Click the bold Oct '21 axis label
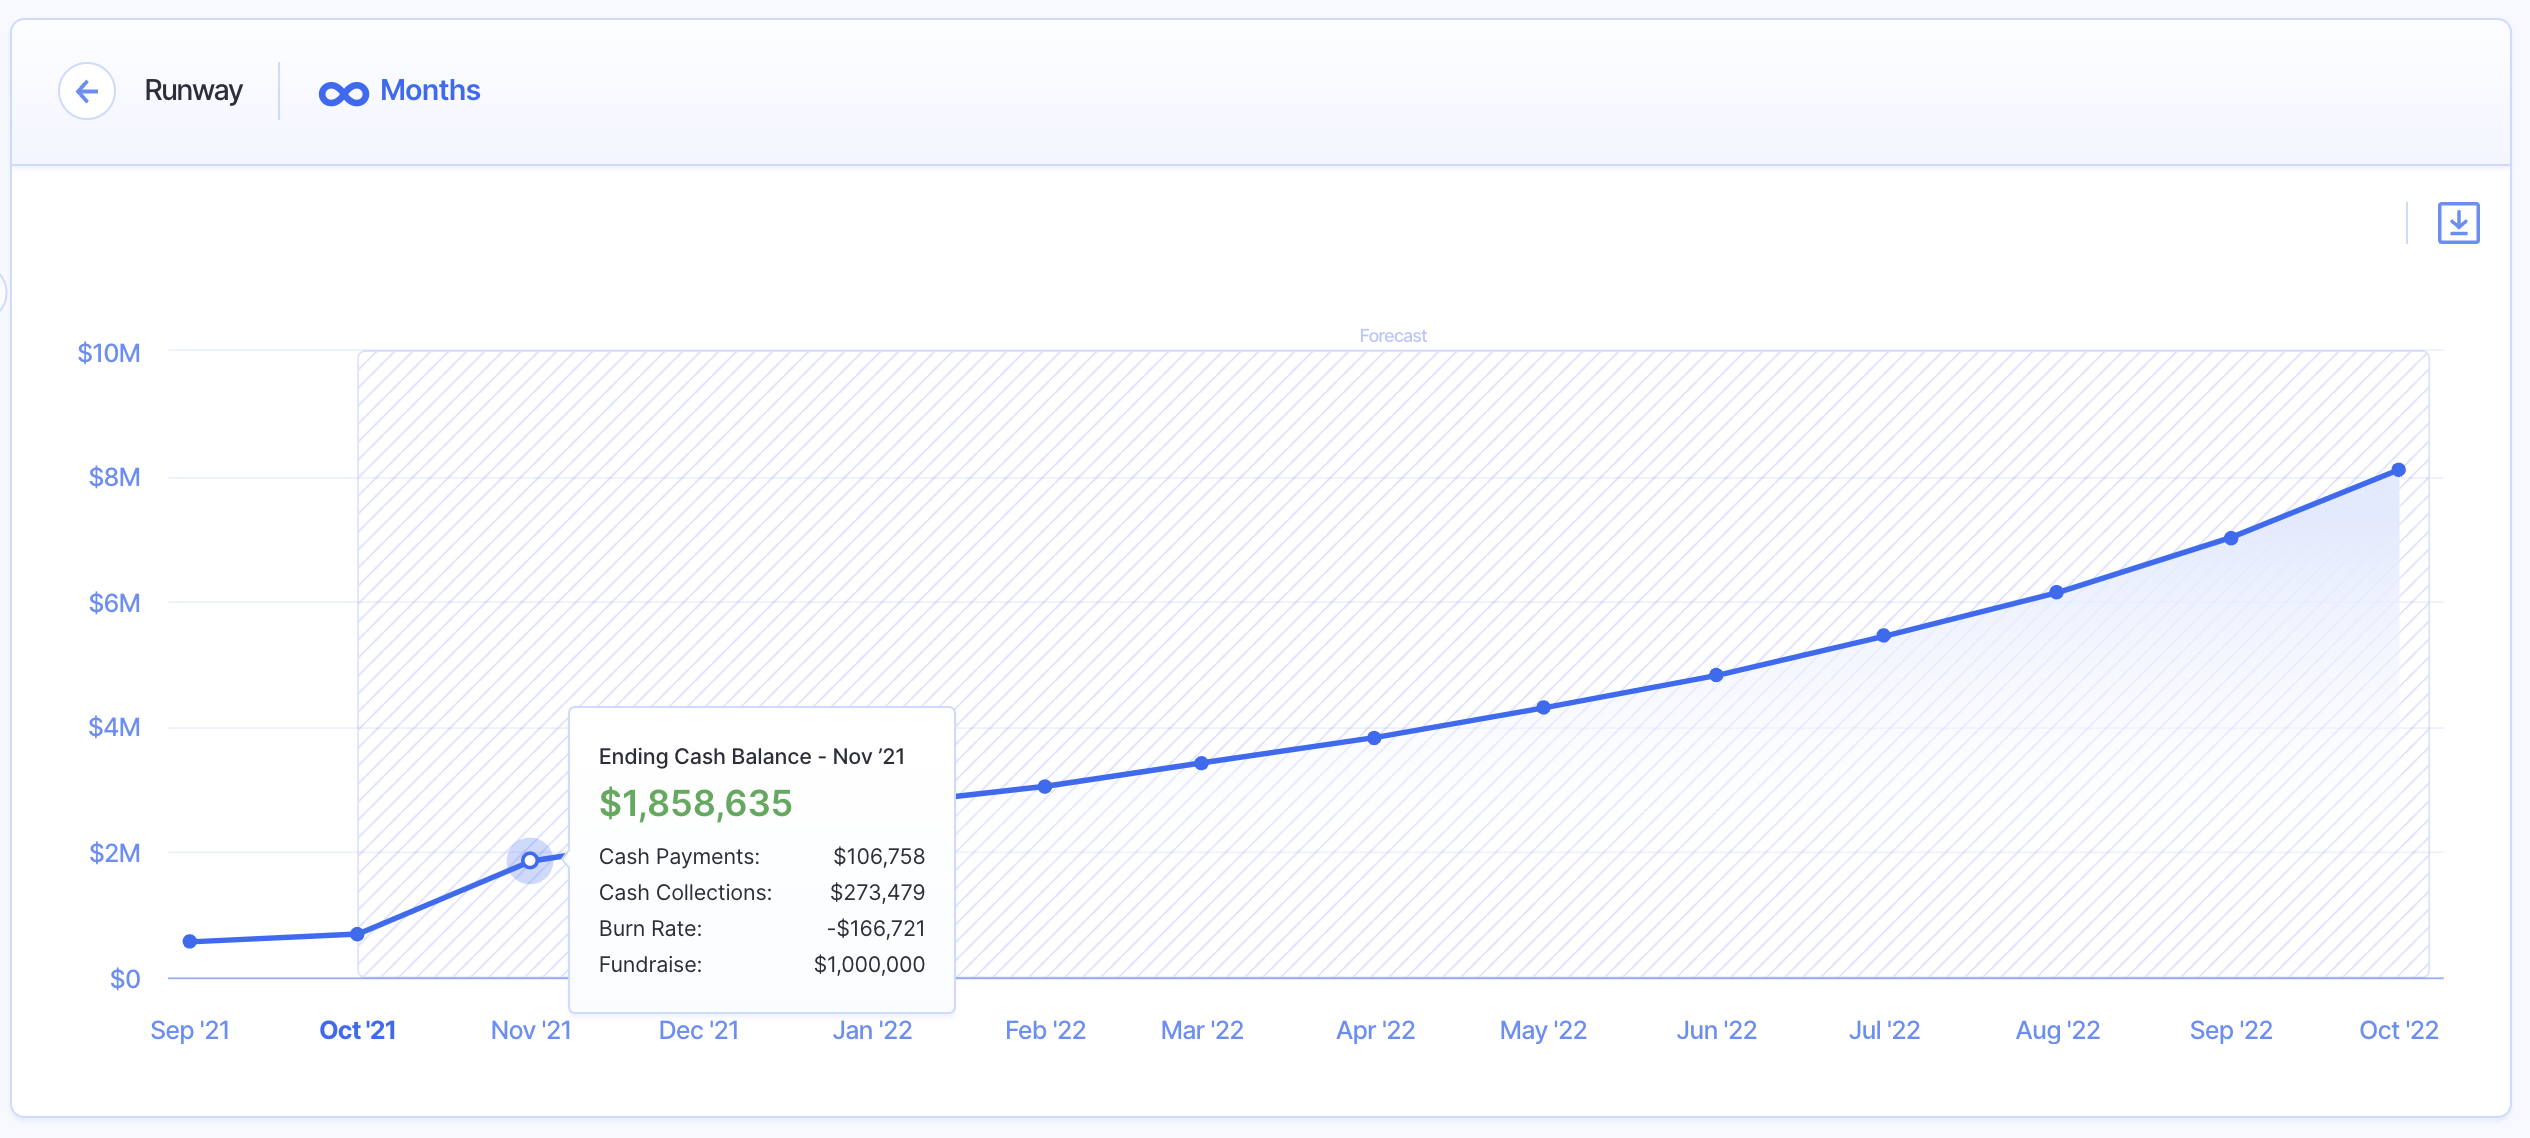The image size is (2530, 1138). pos(358,1030)
